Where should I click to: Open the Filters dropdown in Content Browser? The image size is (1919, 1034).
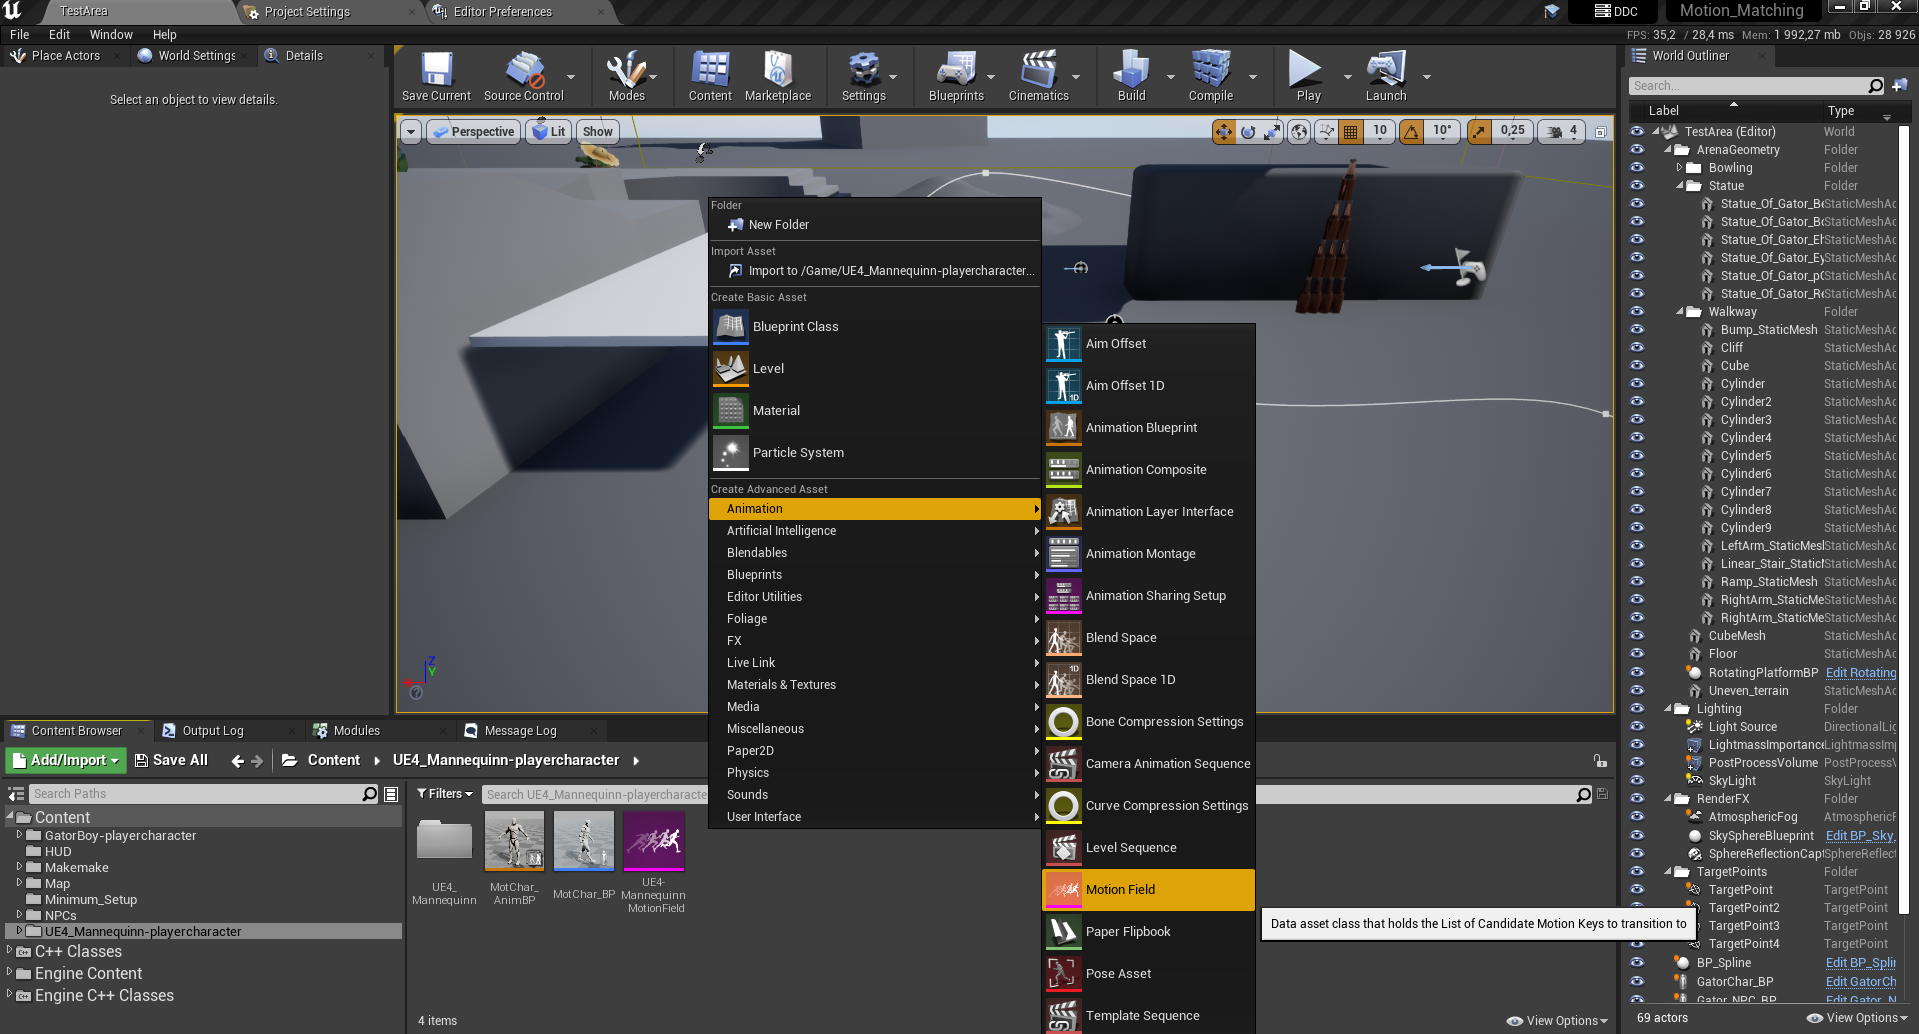[444, 794]
